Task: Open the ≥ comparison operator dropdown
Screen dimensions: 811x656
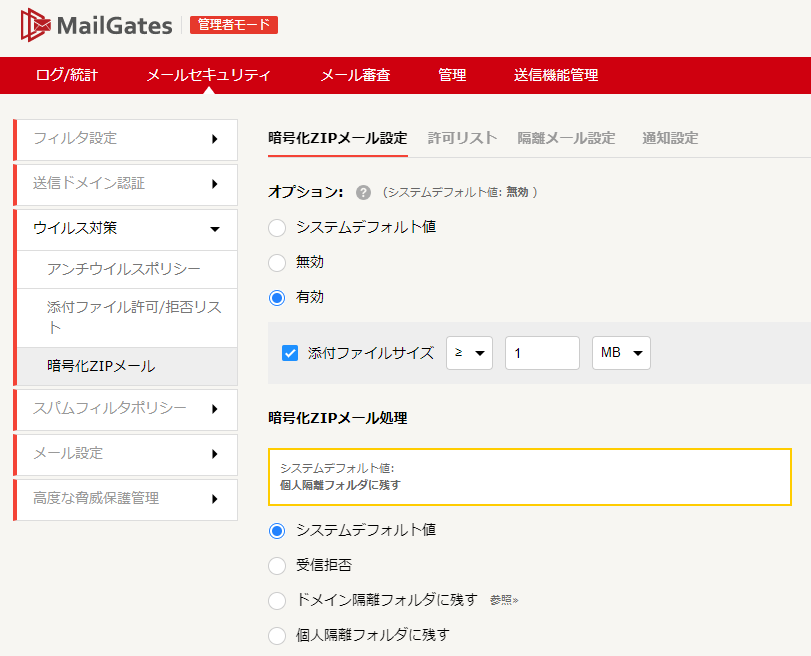Action: pos(469,353)
